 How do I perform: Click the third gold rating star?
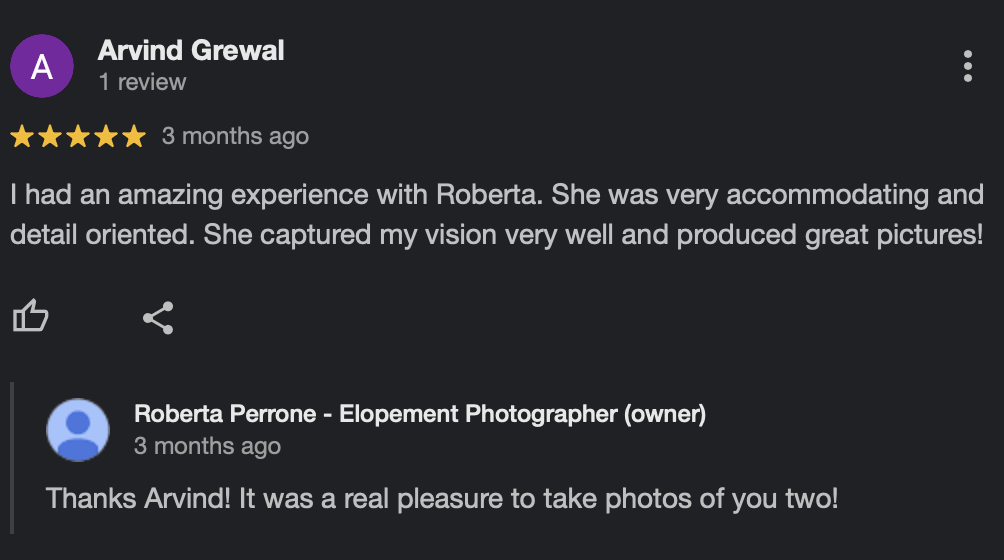point(78,137)
